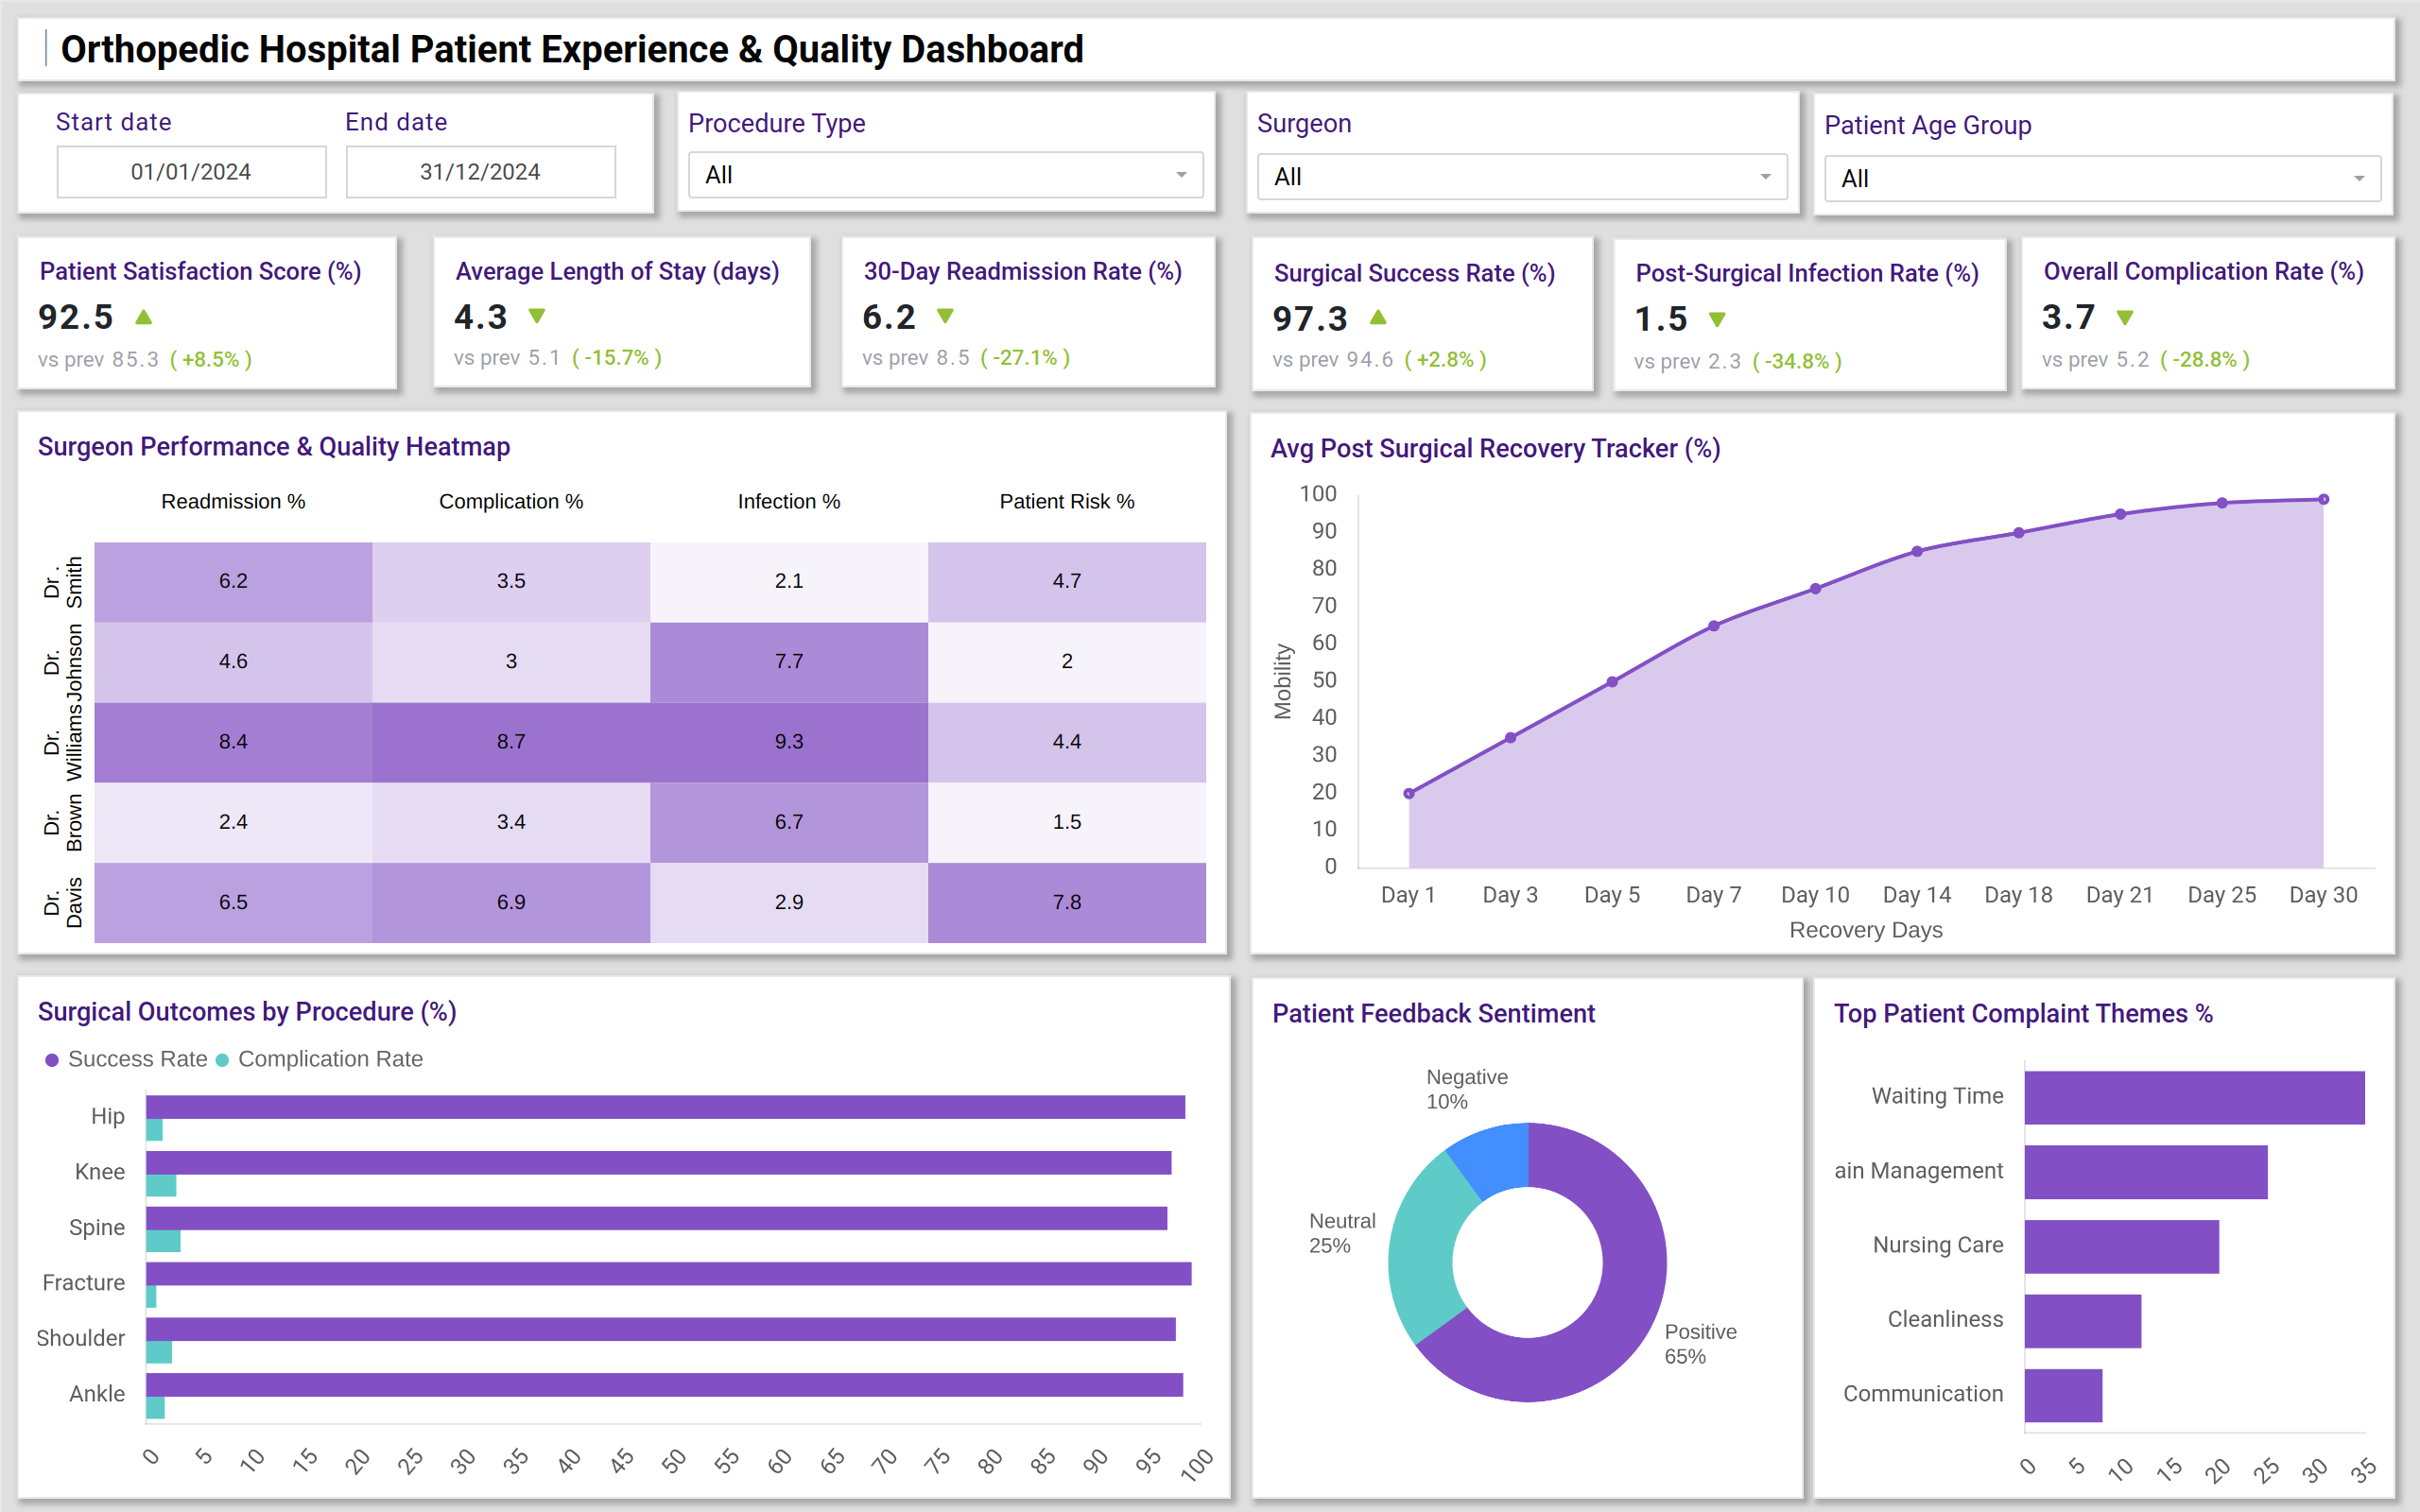Click Dr. Brown's Readmission cell 2.4
The width and height of the screenshot is (2420, 1512).
pyautogui.click(x=233, y=822)
